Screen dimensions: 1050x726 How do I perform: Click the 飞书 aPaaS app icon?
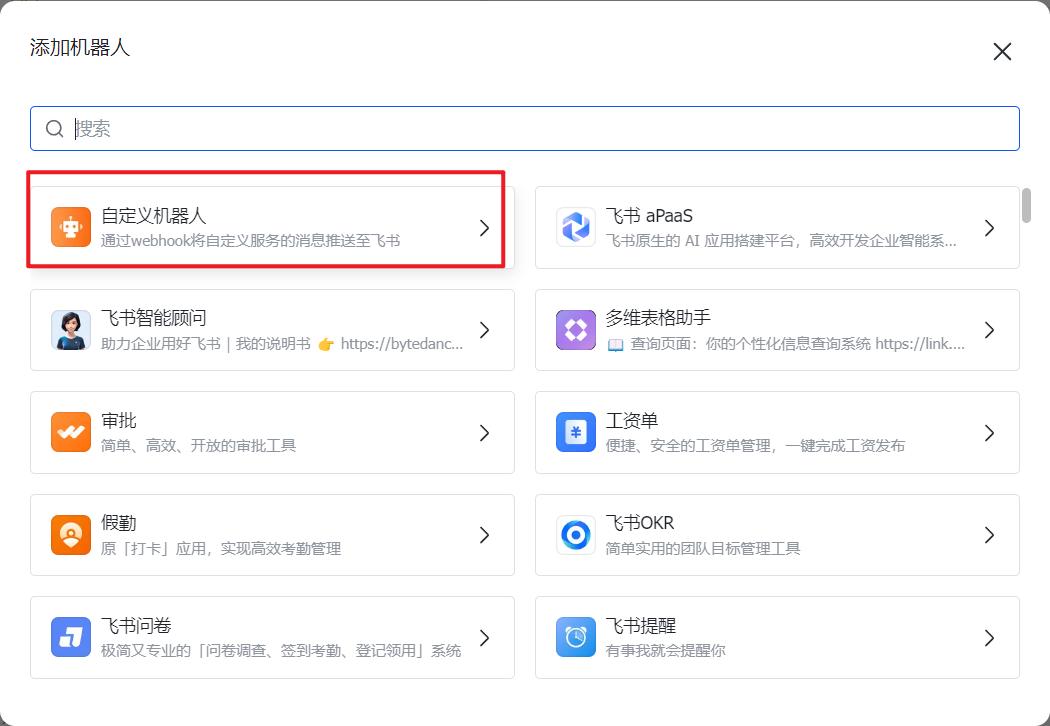click(x=576, y=227)
